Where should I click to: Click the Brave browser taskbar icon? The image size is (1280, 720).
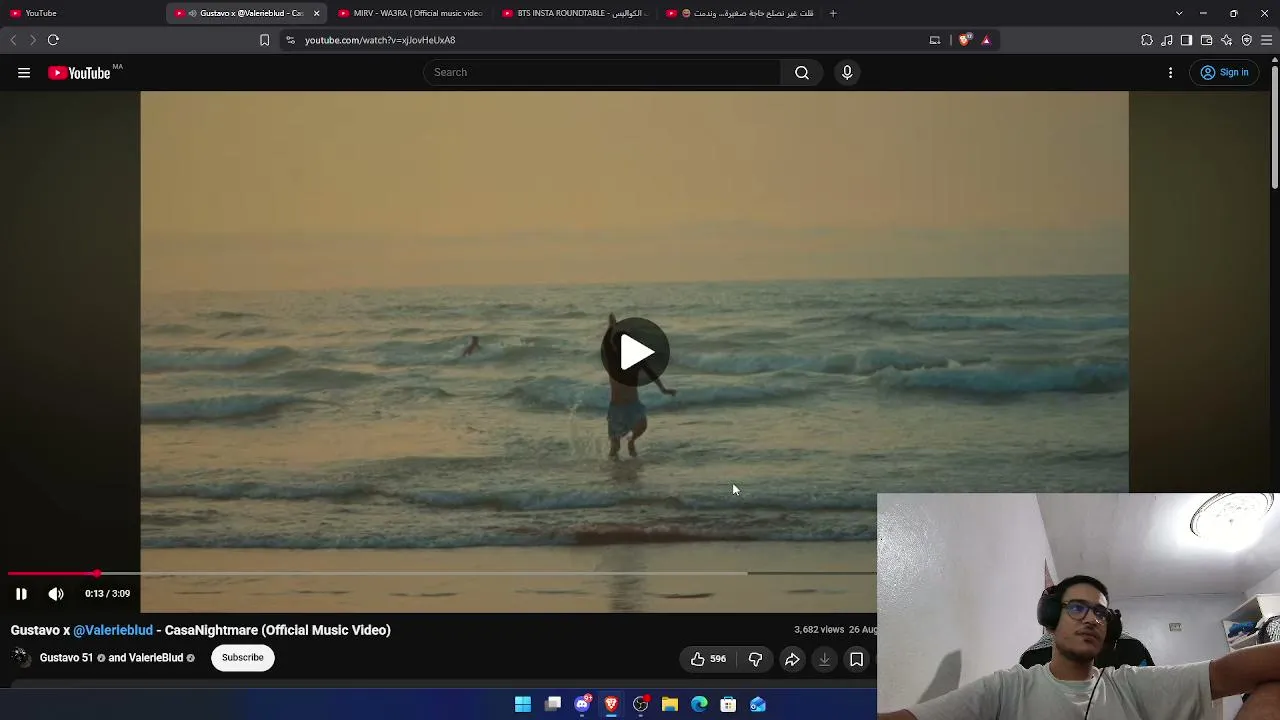(x=611, y=705)
